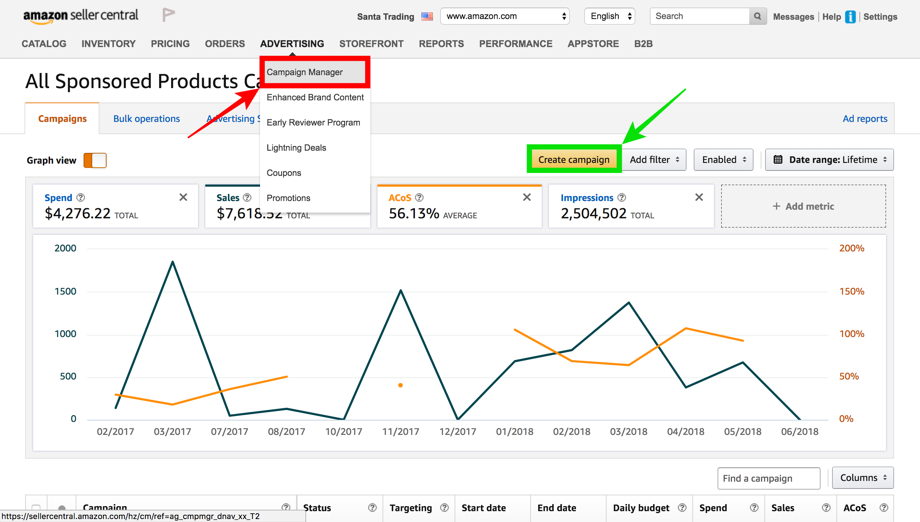The height and width of the screenshot is (522, 920).
Task: Tick the select-all campaigns checkbox
Action: (36, 508)
